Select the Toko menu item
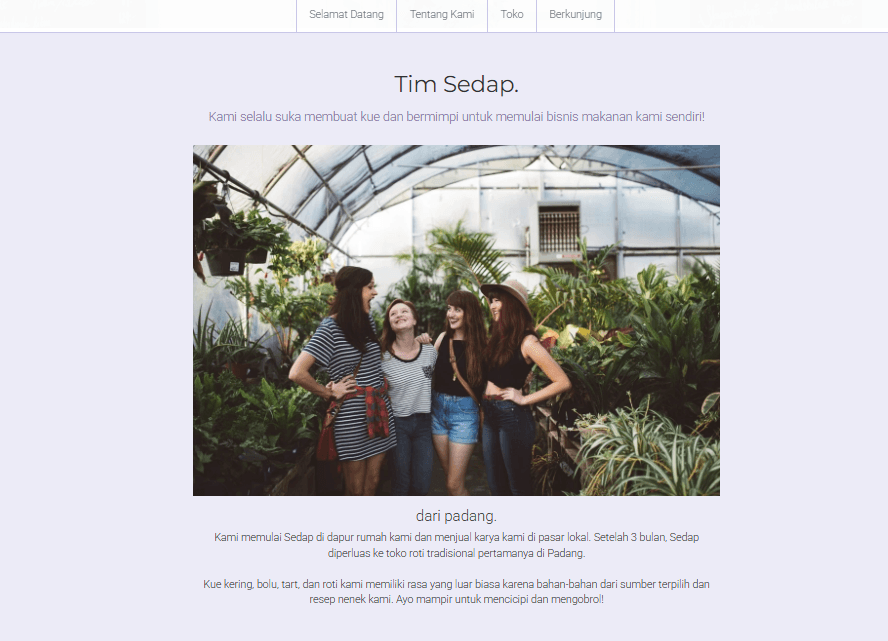 [512, 15]
